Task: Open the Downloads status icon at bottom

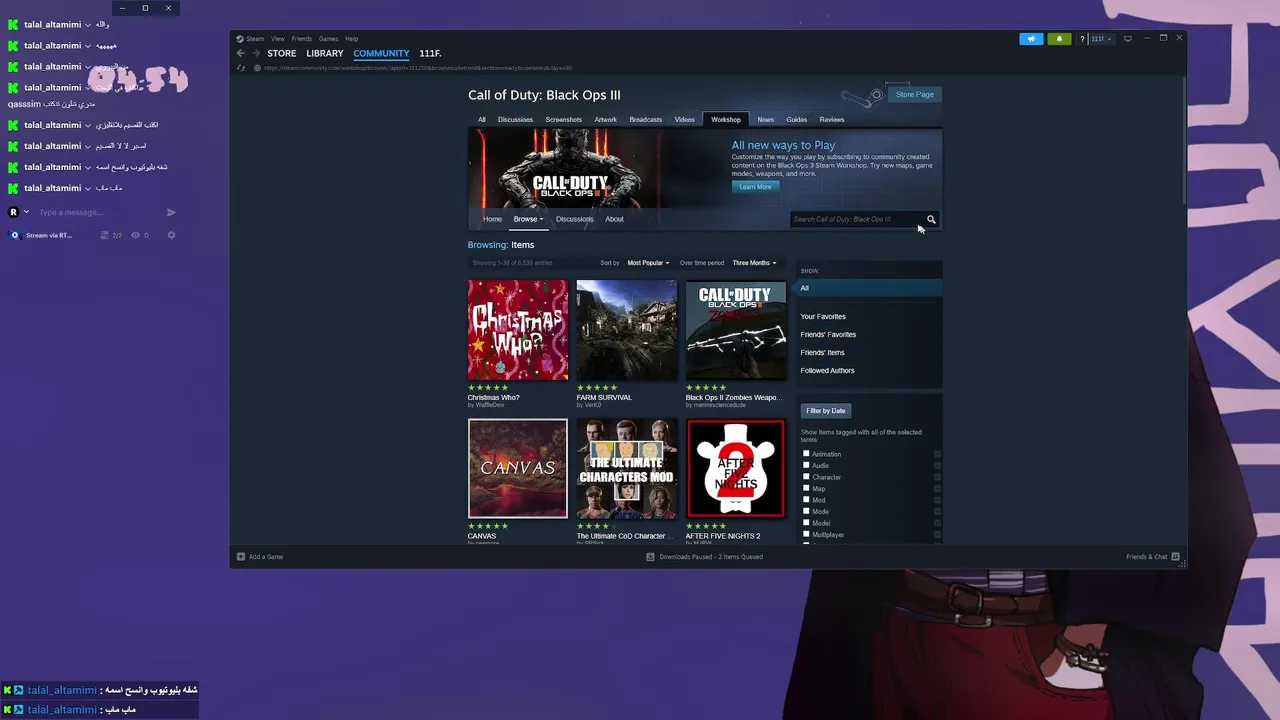Action: (x=650, y=557)
